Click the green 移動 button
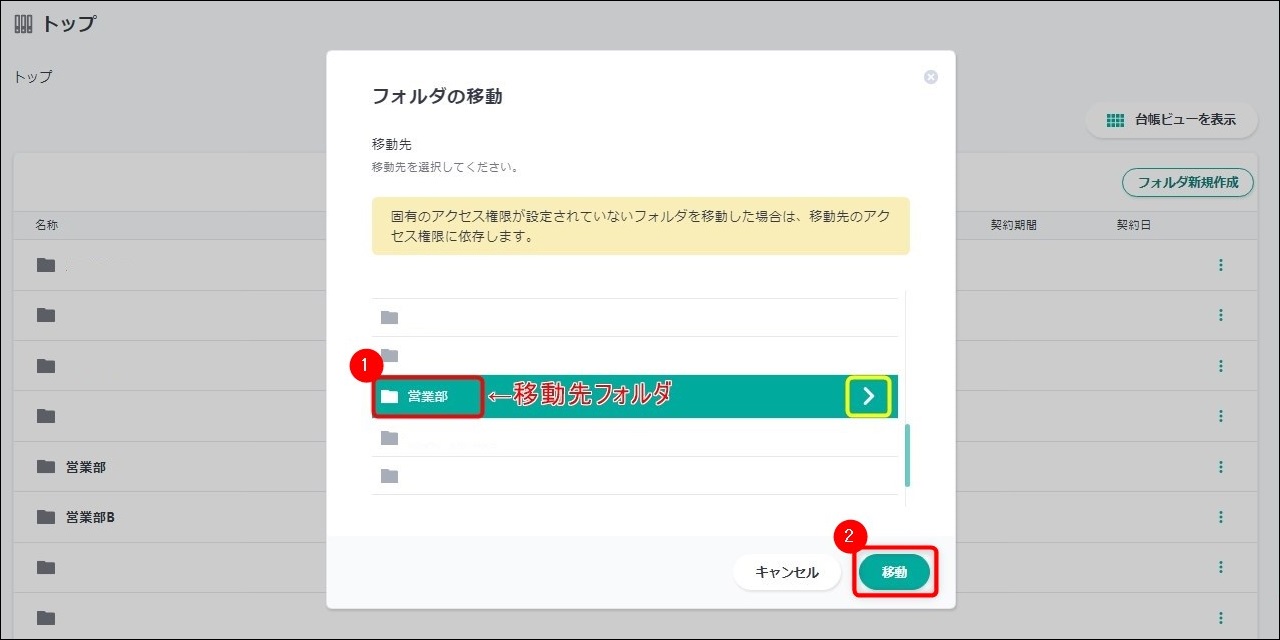 (x=894, y=572)
